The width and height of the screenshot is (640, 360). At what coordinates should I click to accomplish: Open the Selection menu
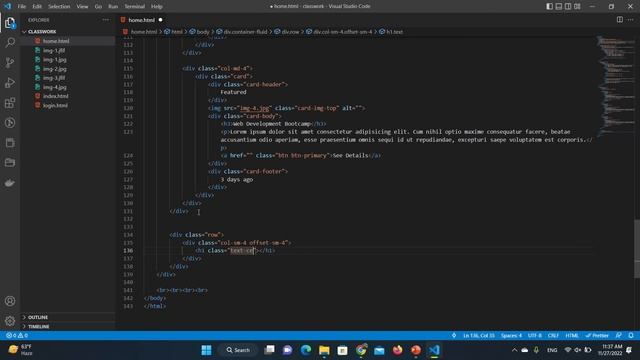(59, 7)
